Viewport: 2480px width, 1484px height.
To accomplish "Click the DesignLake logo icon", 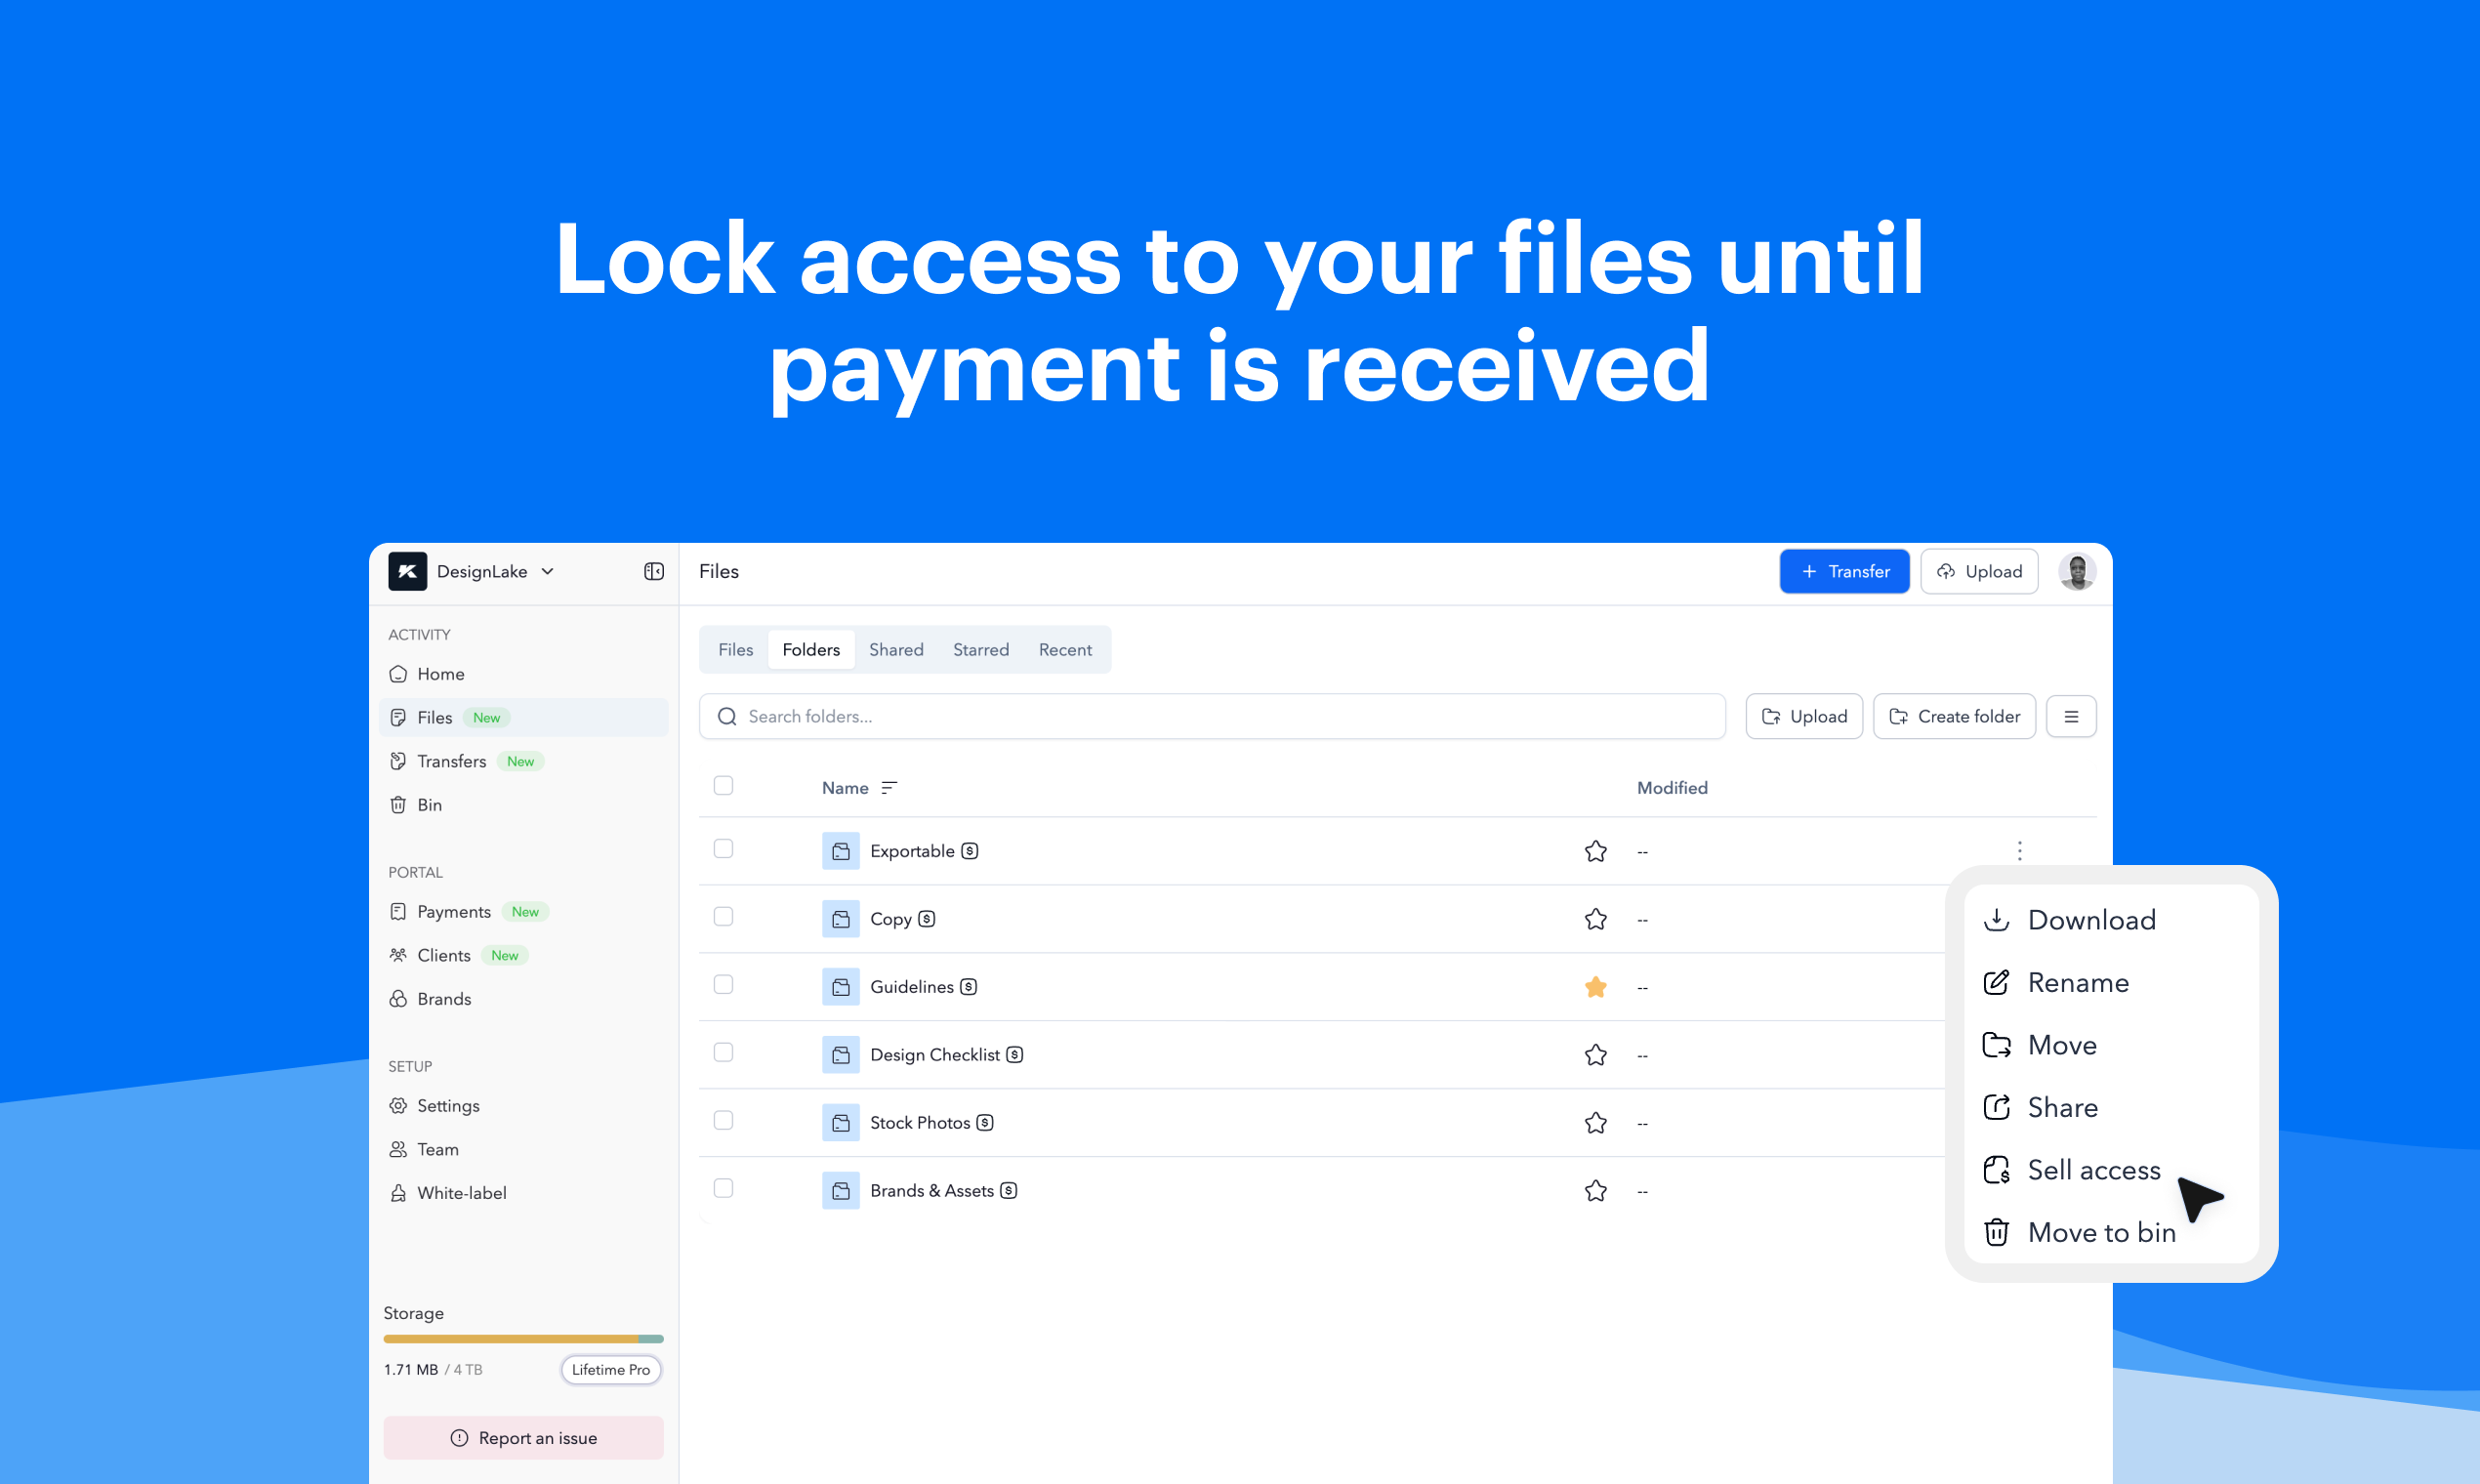I will tap(407, 571).
